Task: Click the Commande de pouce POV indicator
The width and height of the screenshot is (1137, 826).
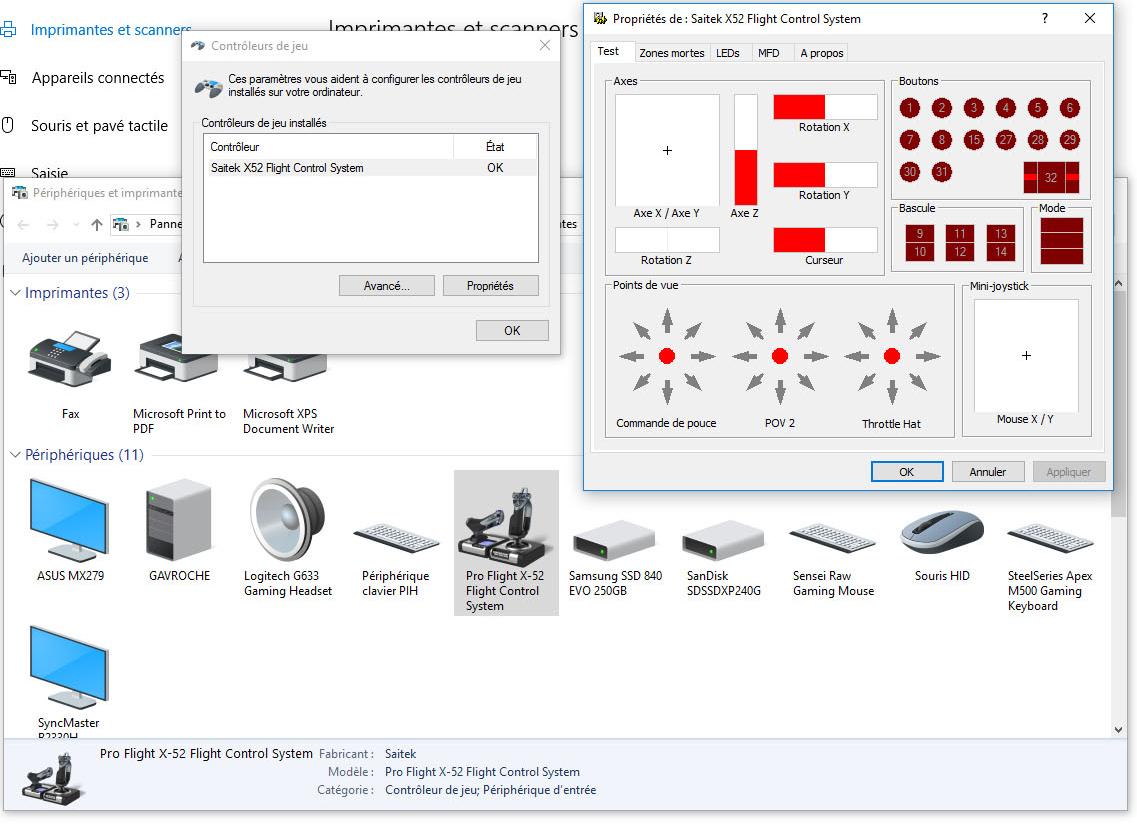Action: coord(667,356)
